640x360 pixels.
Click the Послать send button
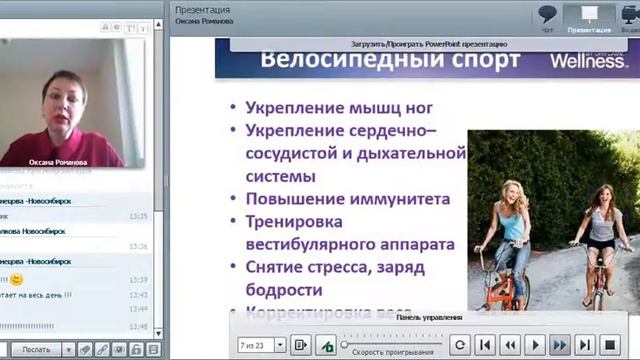(x=36, y=350)
